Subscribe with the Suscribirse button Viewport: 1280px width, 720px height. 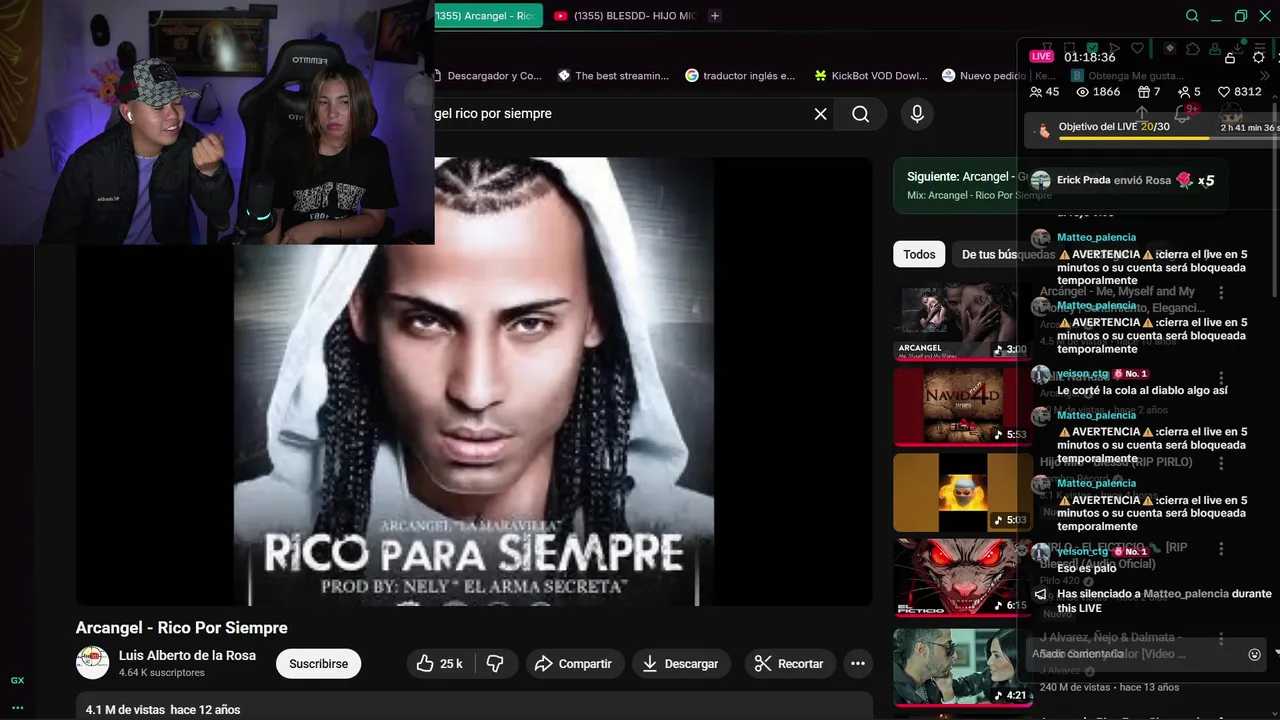point(318,664)
